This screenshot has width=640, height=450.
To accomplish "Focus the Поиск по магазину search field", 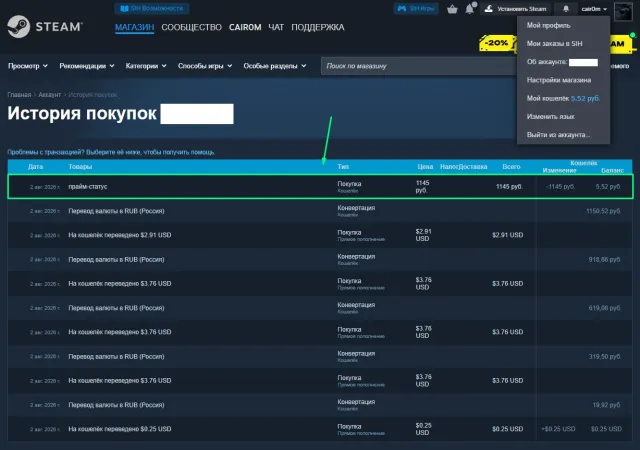I will [x=418, y=66].
